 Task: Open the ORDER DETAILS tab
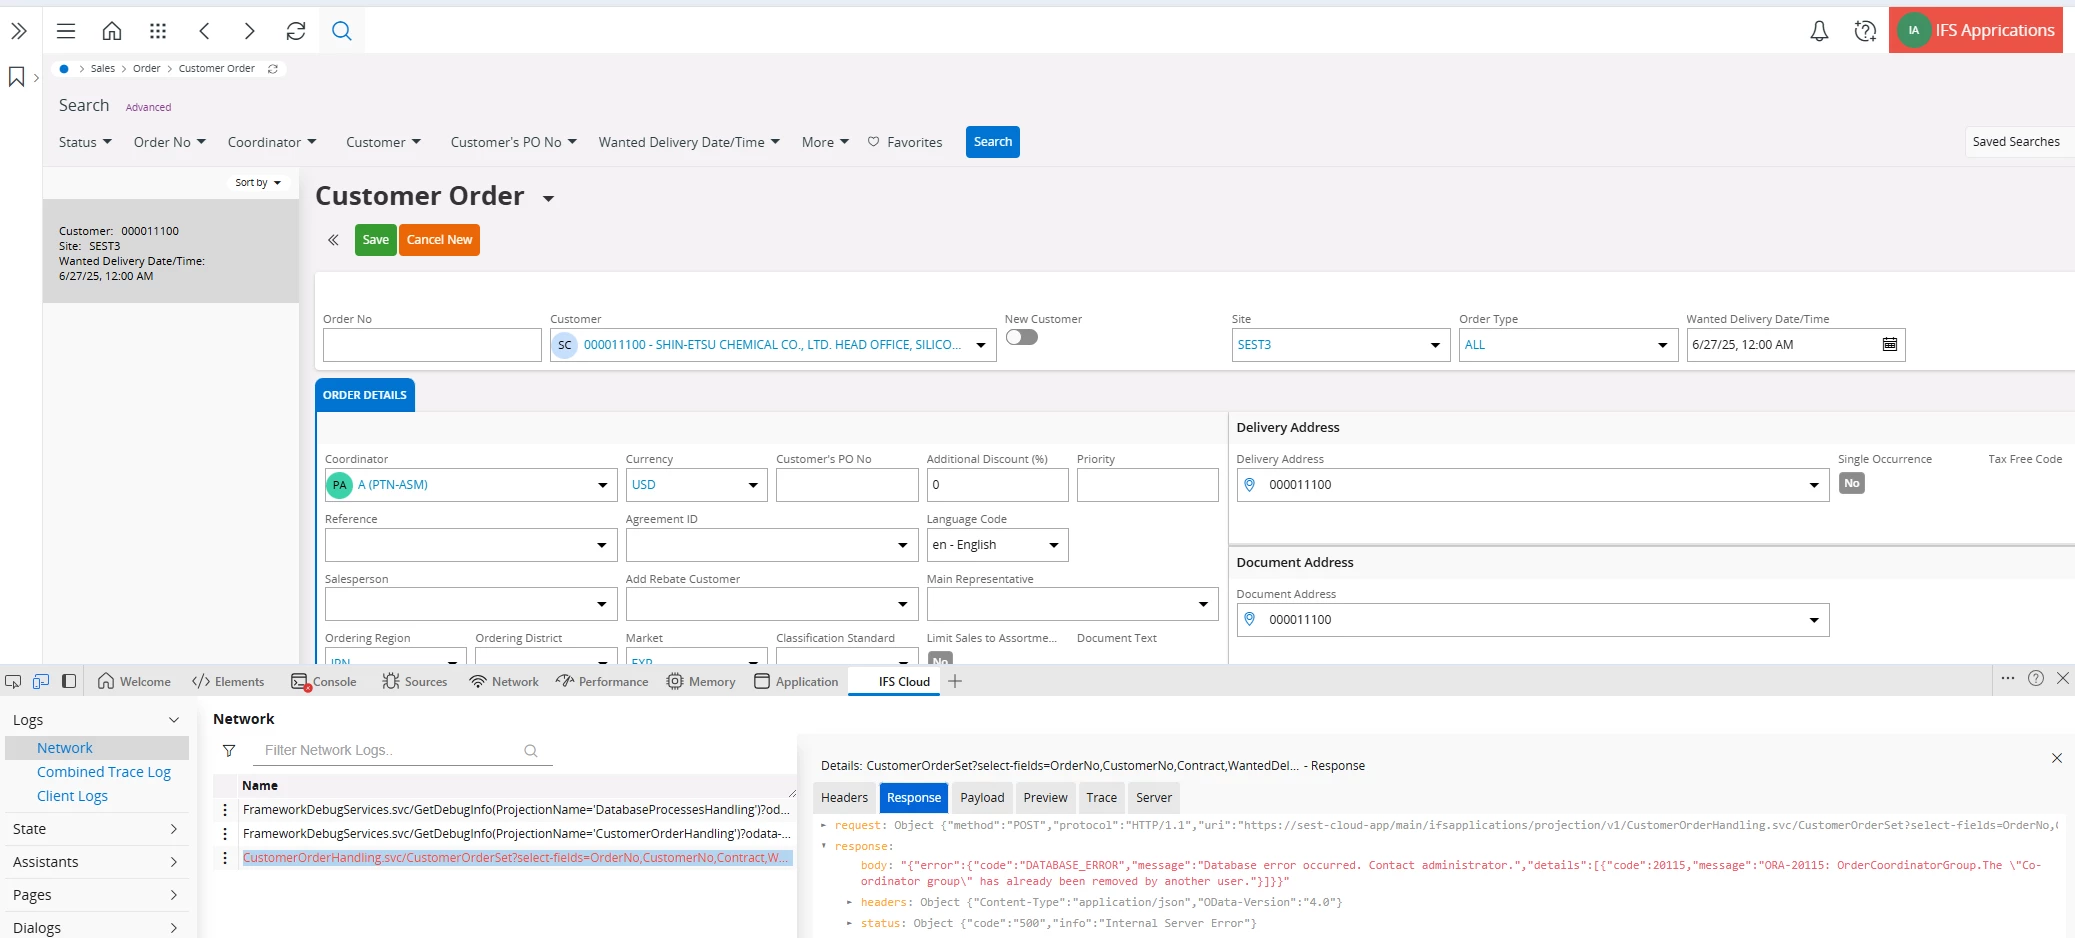point(365,395)
